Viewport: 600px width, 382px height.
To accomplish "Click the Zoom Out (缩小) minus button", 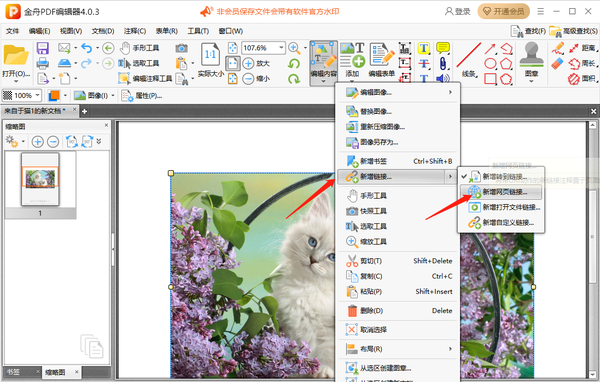I will (256, 79).
